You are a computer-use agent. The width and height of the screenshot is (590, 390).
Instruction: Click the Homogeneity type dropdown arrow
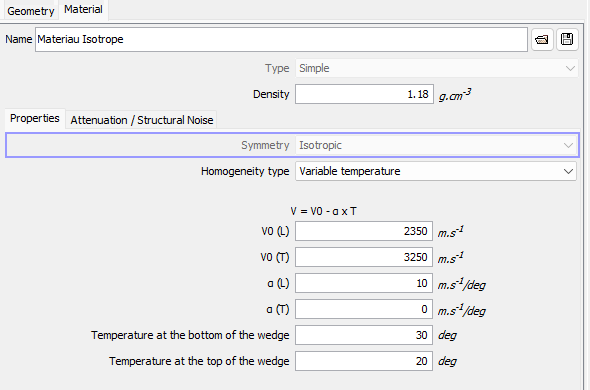pyautogui.click(x=568, y=172)
